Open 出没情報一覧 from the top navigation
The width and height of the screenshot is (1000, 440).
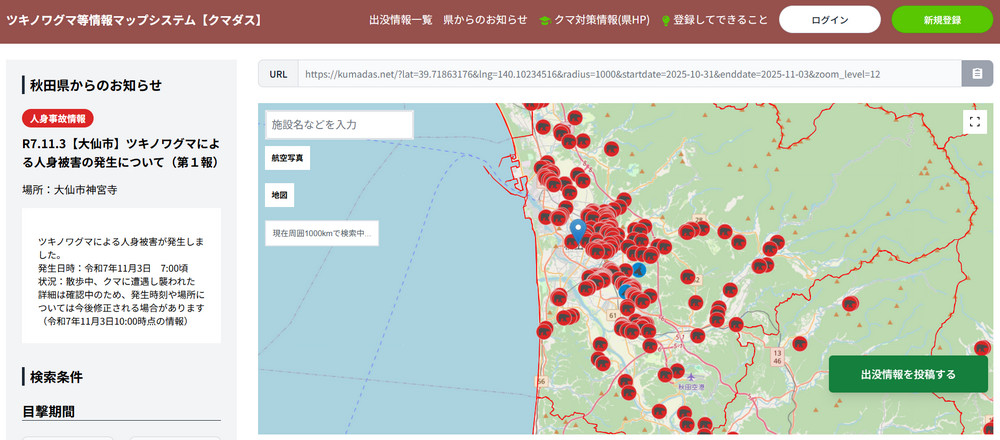click(400, 20)
